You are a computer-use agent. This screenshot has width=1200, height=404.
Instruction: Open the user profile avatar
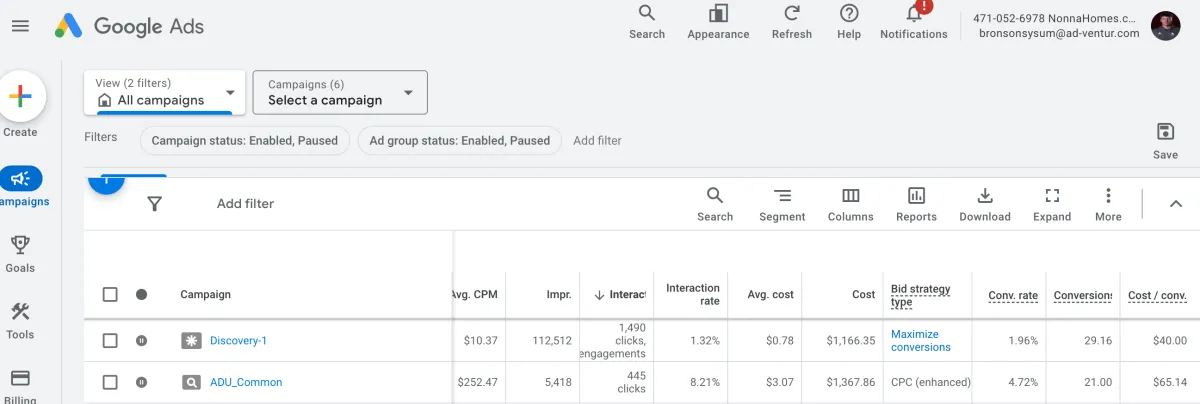(1166, 26)
